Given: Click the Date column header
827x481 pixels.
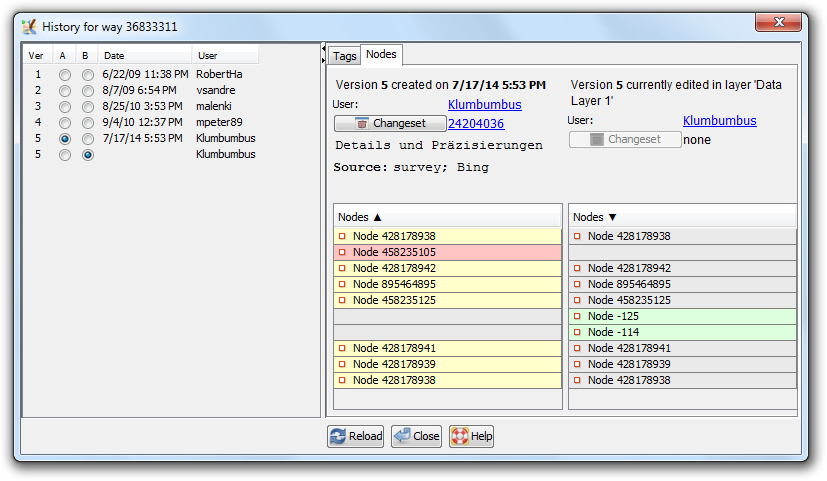Looking at the screenshot, I should 144,55.
